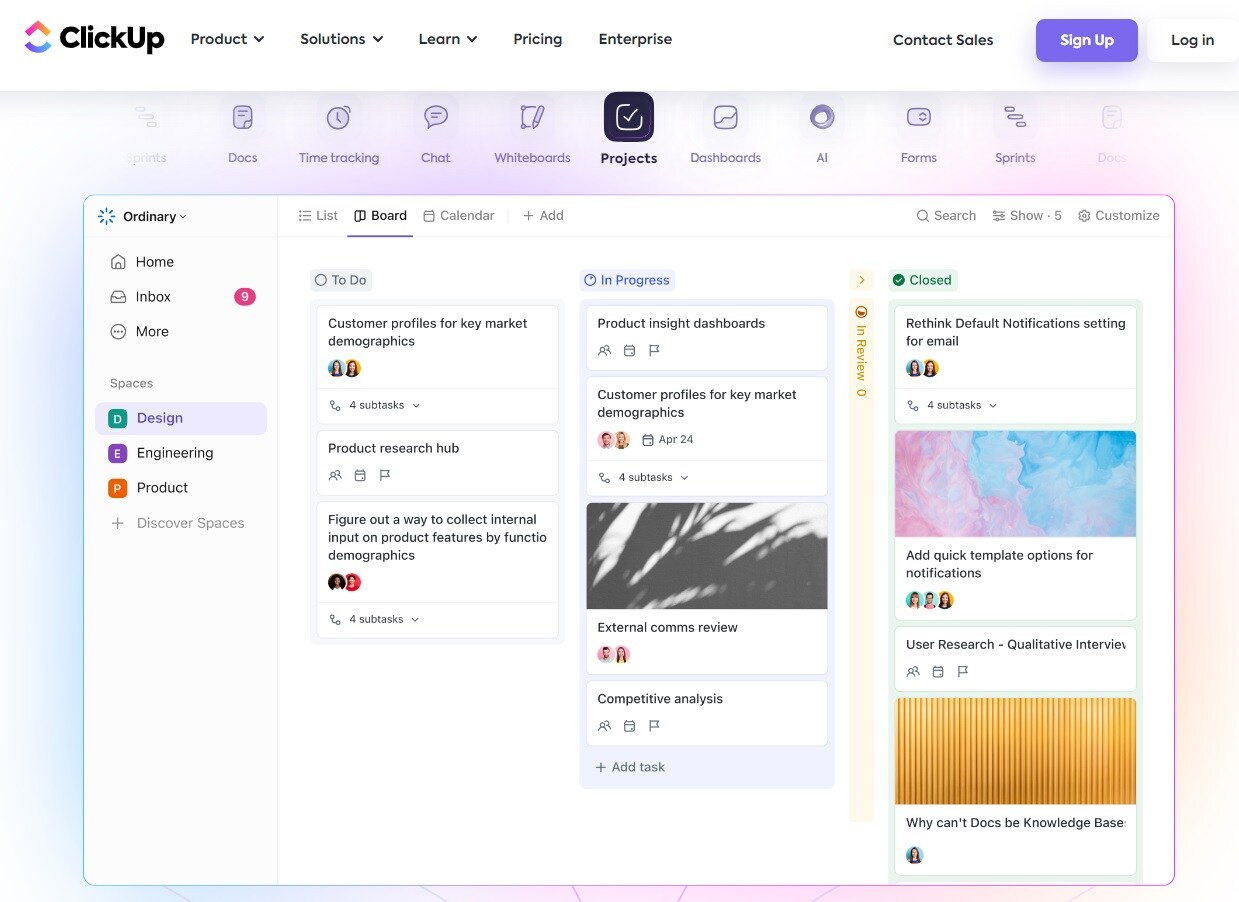Click assignee icon on Product research hub card
Viewport: 1239px width, 902px height.
tap(335, 476)
